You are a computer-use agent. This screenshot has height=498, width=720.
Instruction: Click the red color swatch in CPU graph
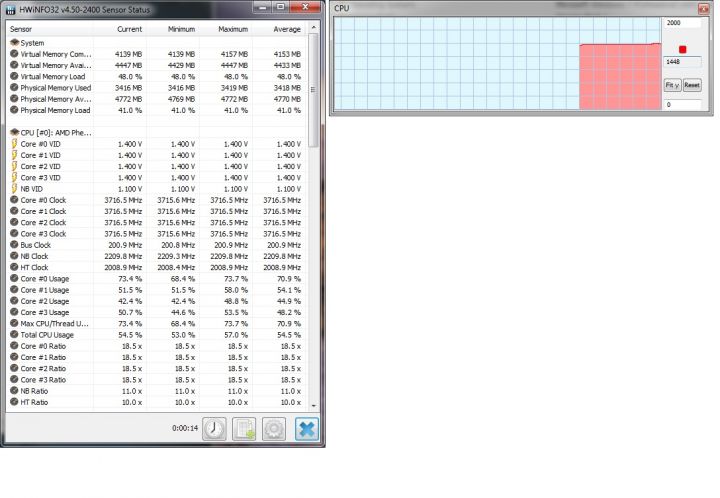pos(682,50)
